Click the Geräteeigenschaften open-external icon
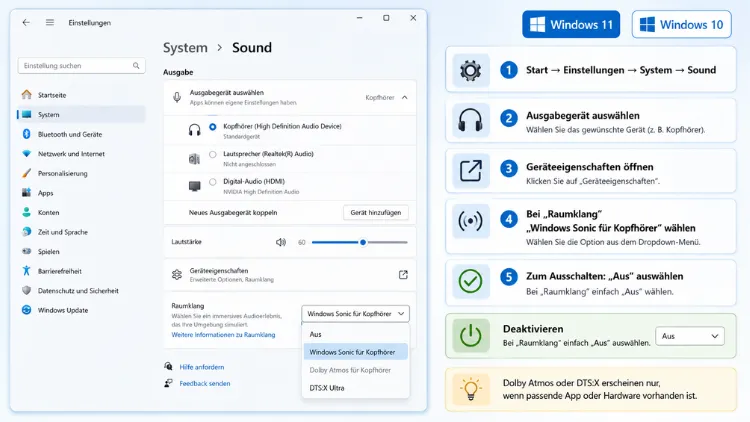 403,275
